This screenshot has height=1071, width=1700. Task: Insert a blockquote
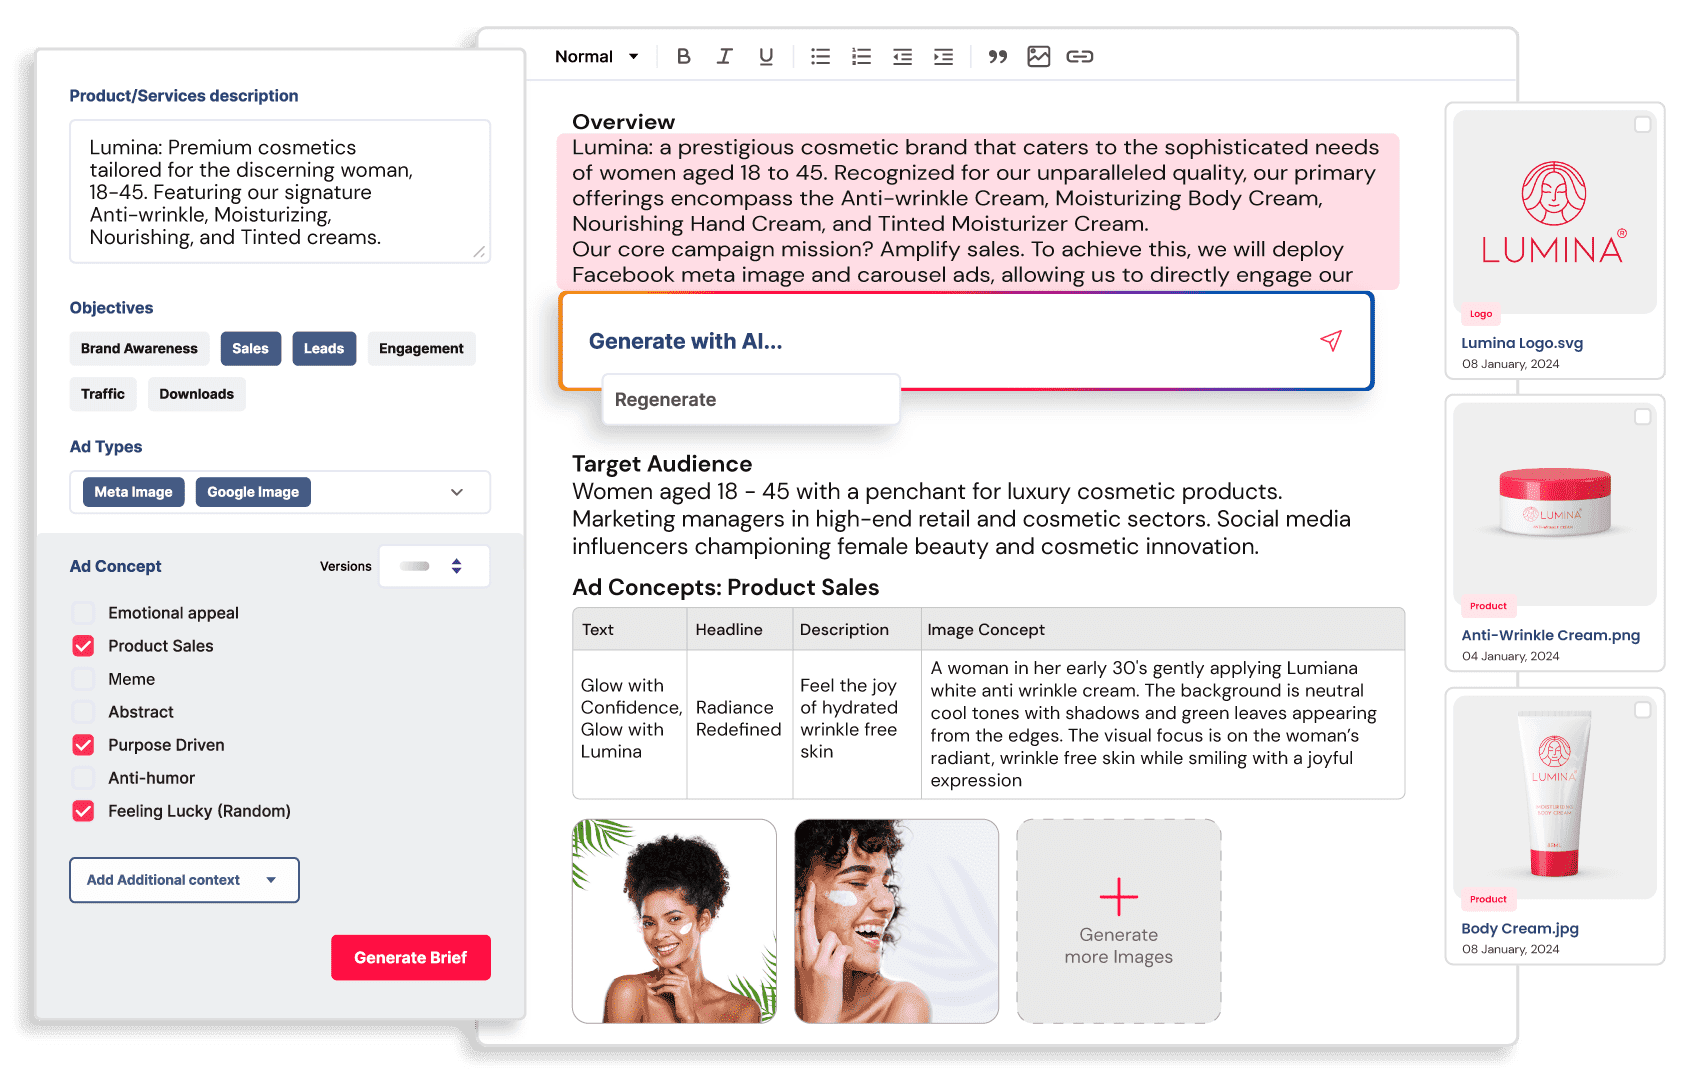pyautogui.click(x=997, y=56)
